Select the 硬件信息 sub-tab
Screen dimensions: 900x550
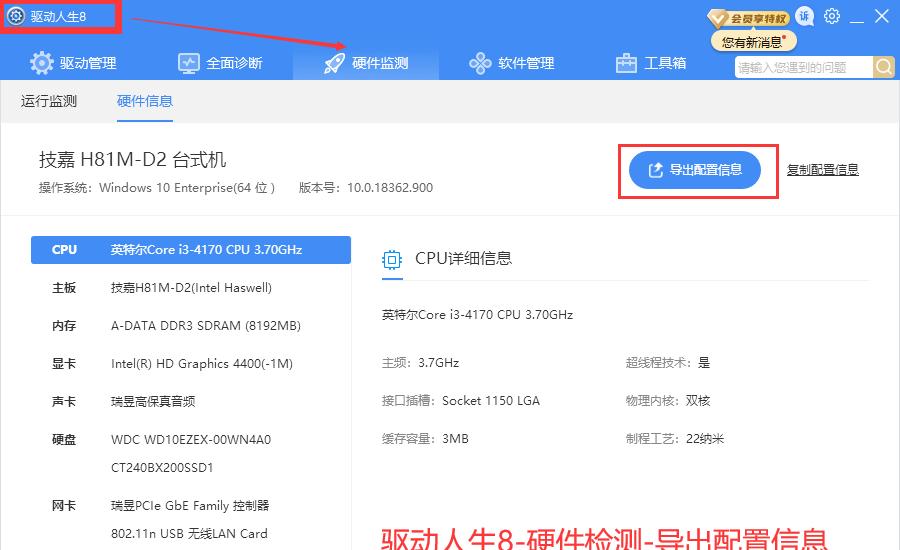click(x=145, y=101)
